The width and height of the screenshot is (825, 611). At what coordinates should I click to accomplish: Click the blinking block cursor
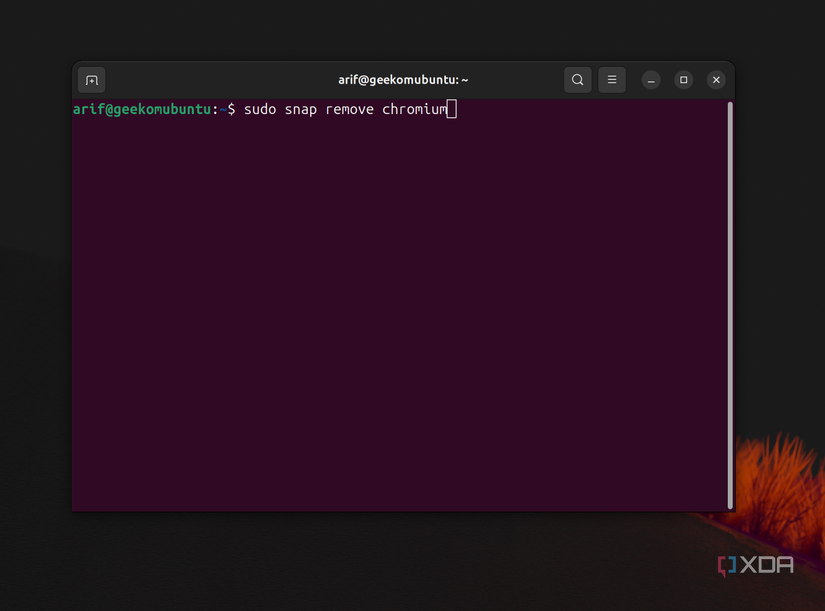pos(450,109)
